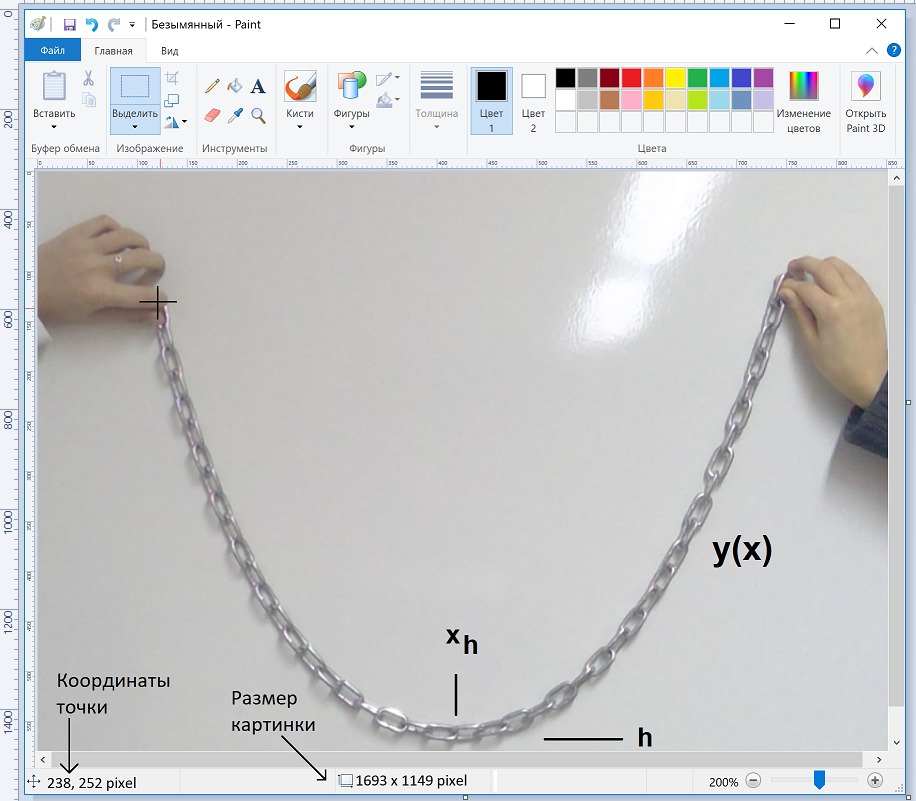Select the Fill with color (bucket) tool
This screenshot has height=801, width=916.
pos(235,86)
